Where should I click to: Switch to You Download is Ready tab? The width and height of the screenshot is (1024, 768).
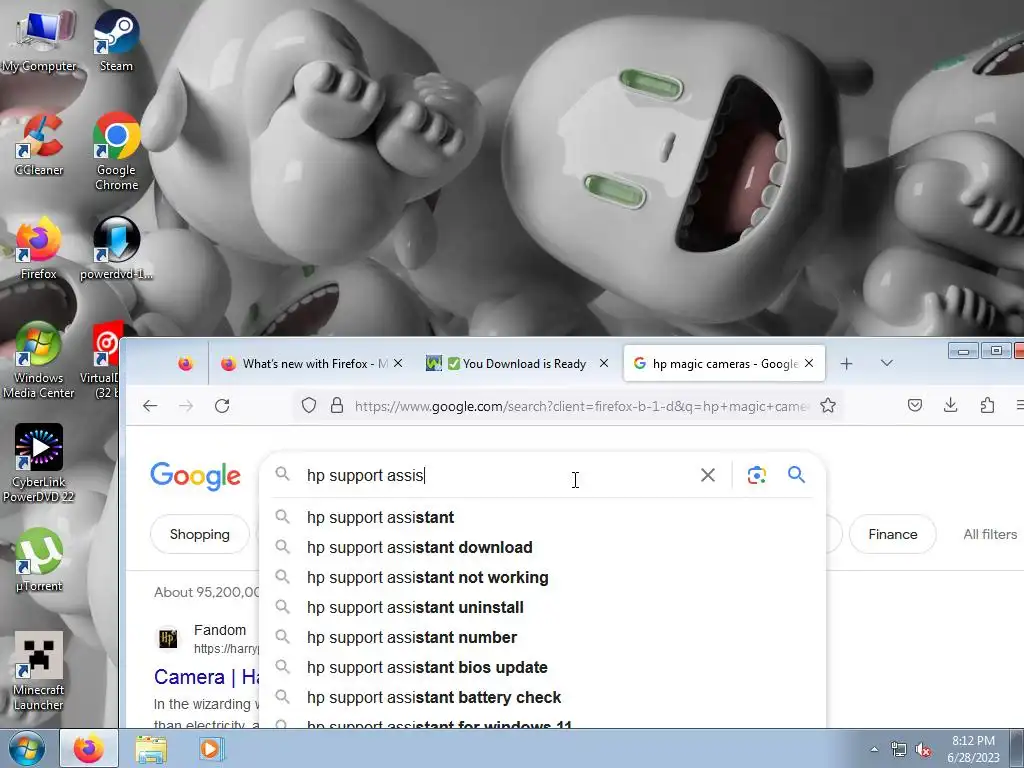click(x=517, y=364)
